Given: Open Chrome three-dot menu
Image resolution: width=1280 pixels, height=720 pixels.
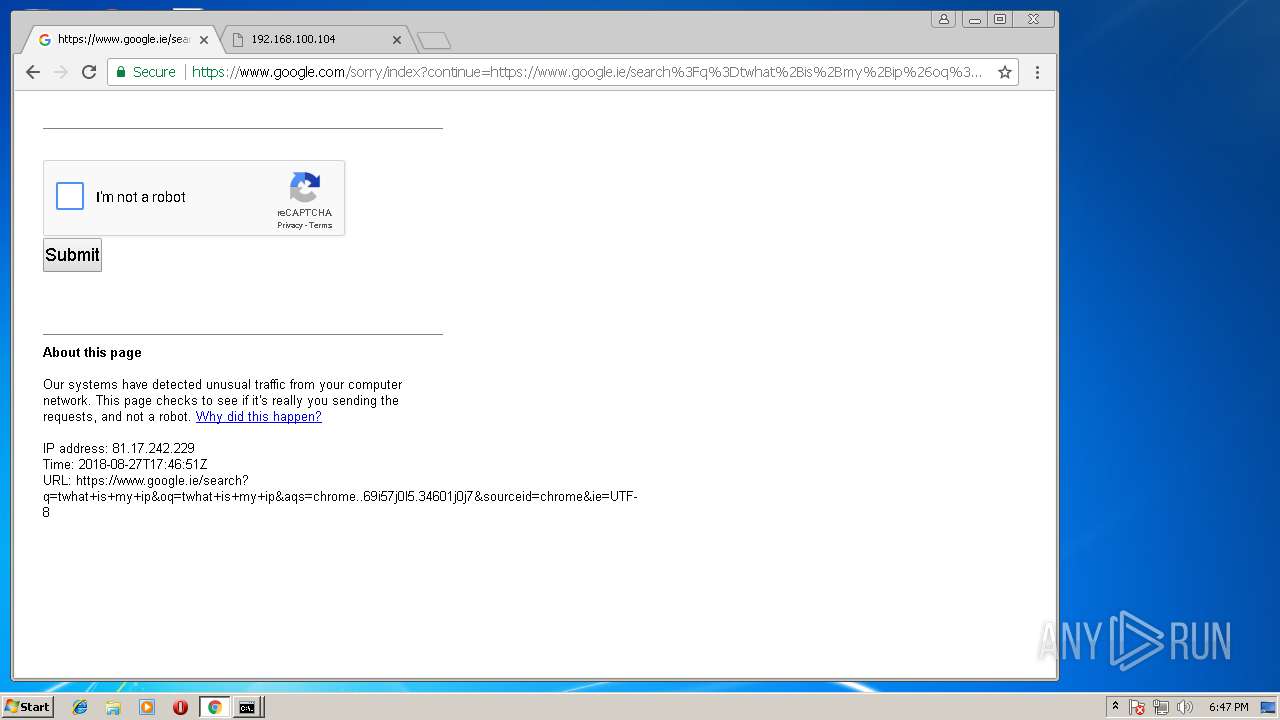Looking at the screenshot, I should click(x=1037, y=72).
